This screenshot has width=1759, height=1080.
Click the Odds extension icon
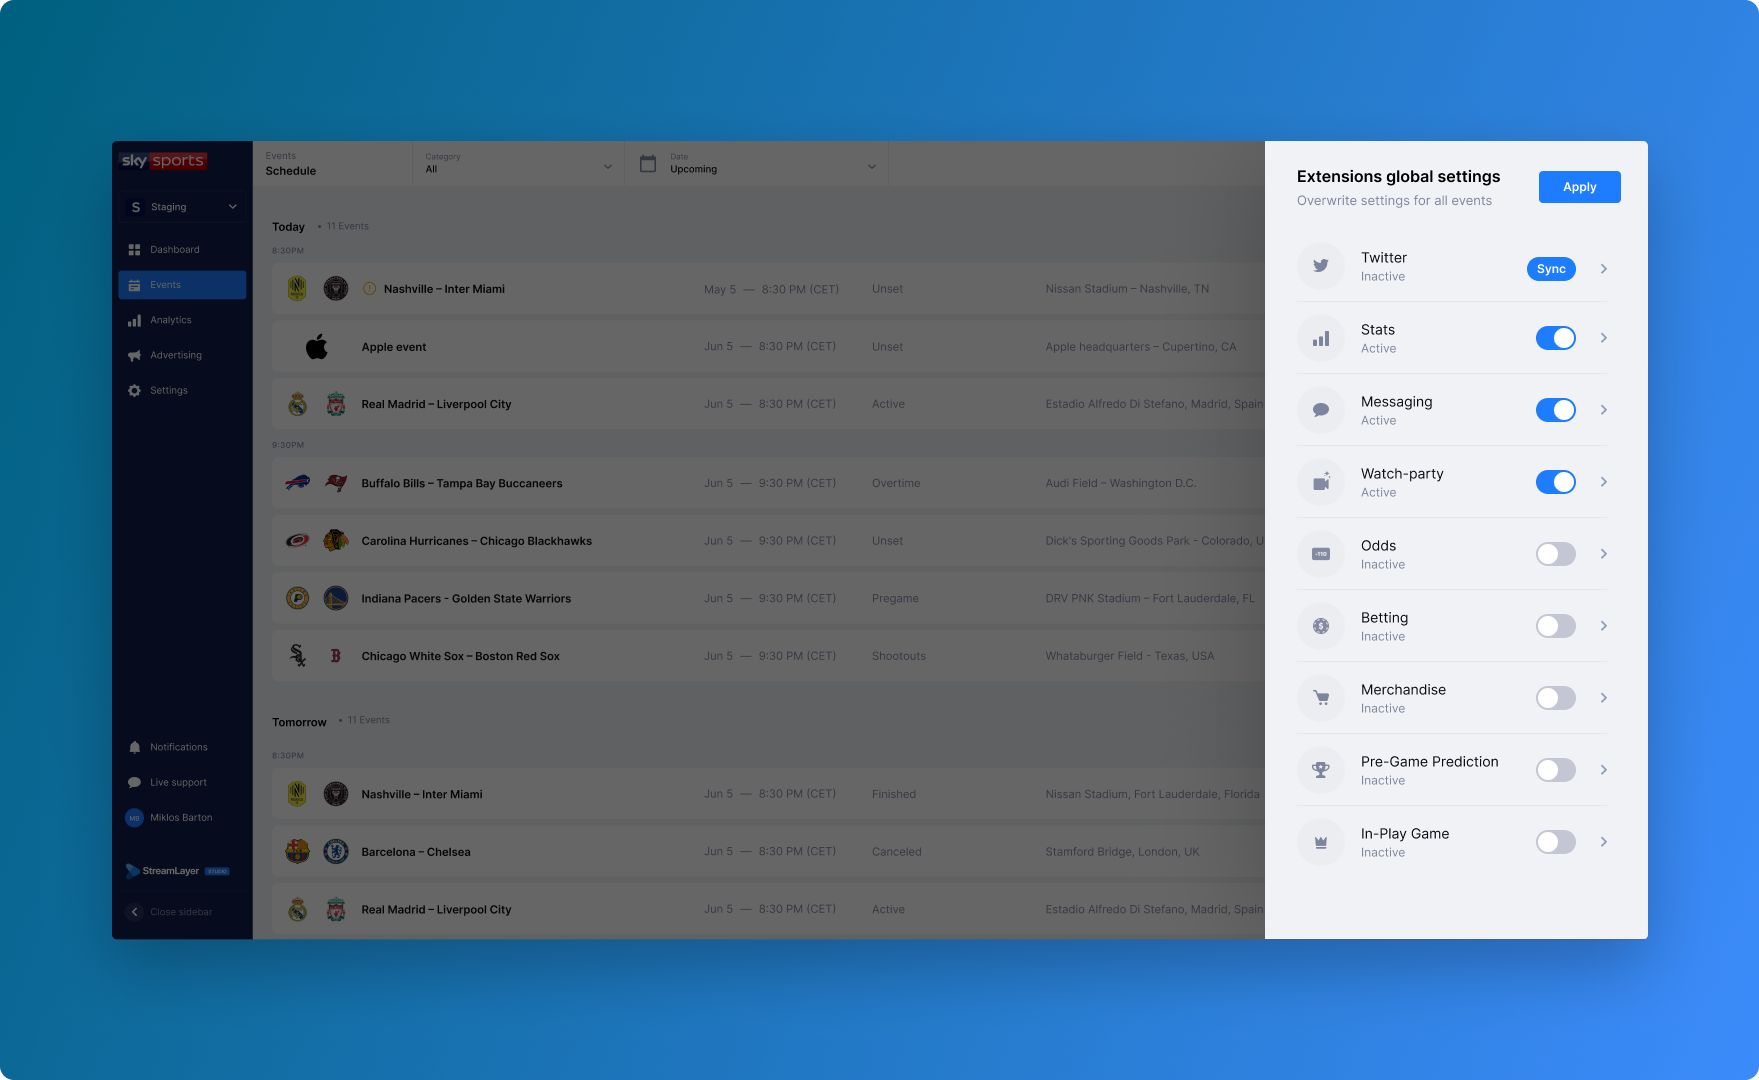pyautogui.click(x=1321, y=554)
